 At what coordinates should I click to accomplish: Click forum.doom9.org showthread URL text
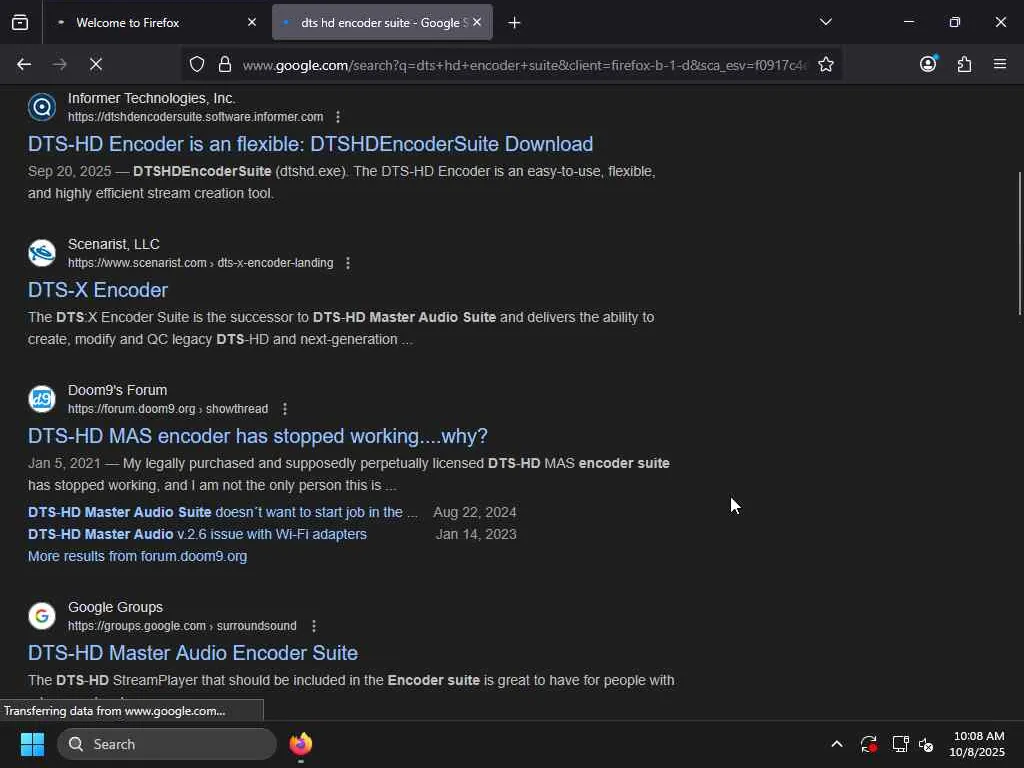click(x=168, y=409)
